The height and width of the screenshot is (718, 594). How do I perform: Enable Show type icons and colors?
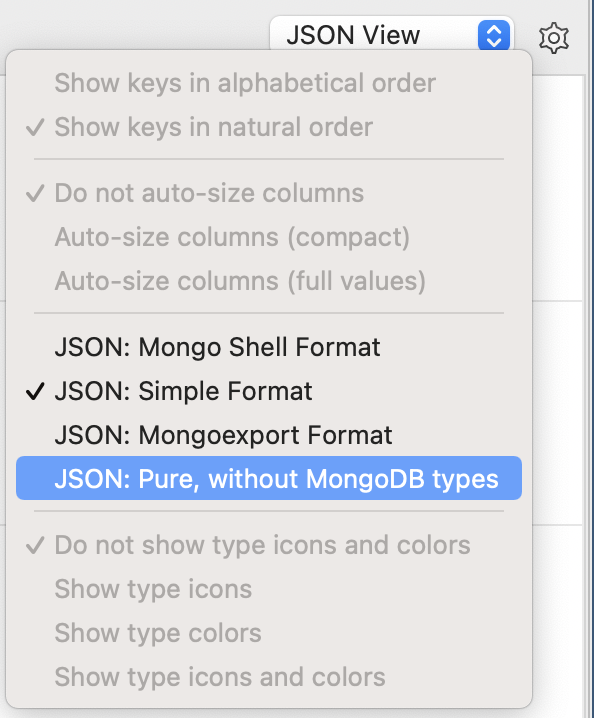click(269, 677)
